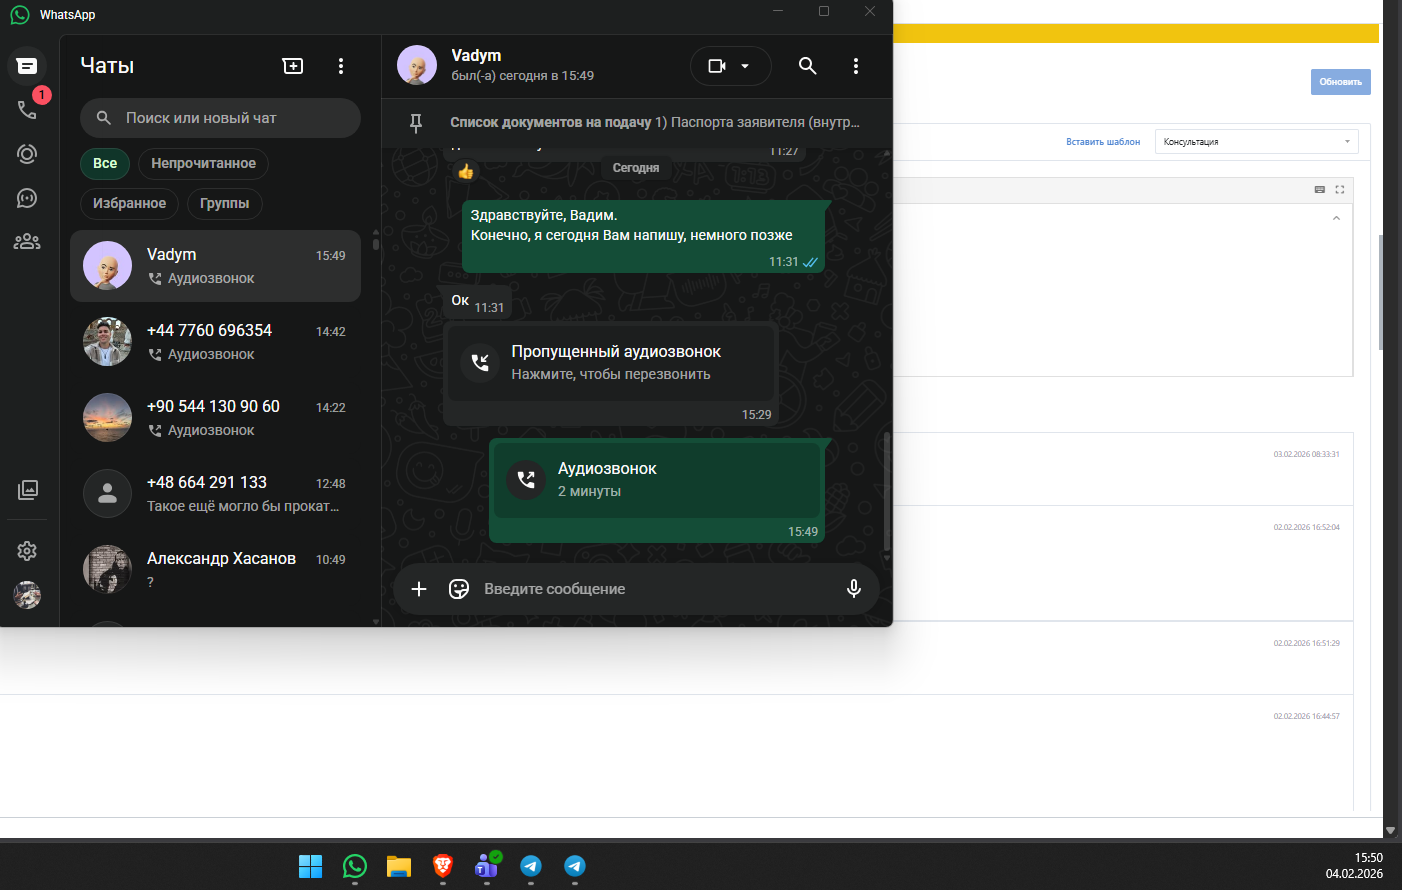Open Vadym's profile avatar in chat header
The image size is (1402, 890).
coord(417,66)
